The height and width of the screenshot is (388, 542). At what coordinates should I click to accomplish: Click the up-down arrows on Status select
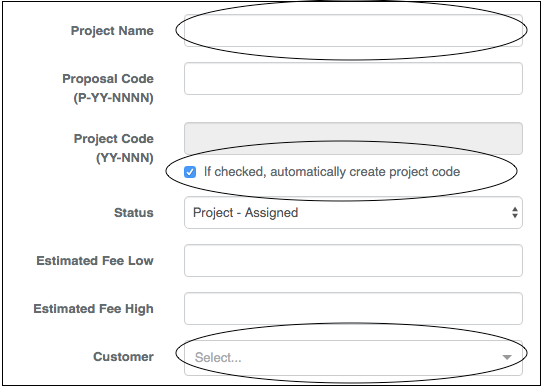point(515,212)
